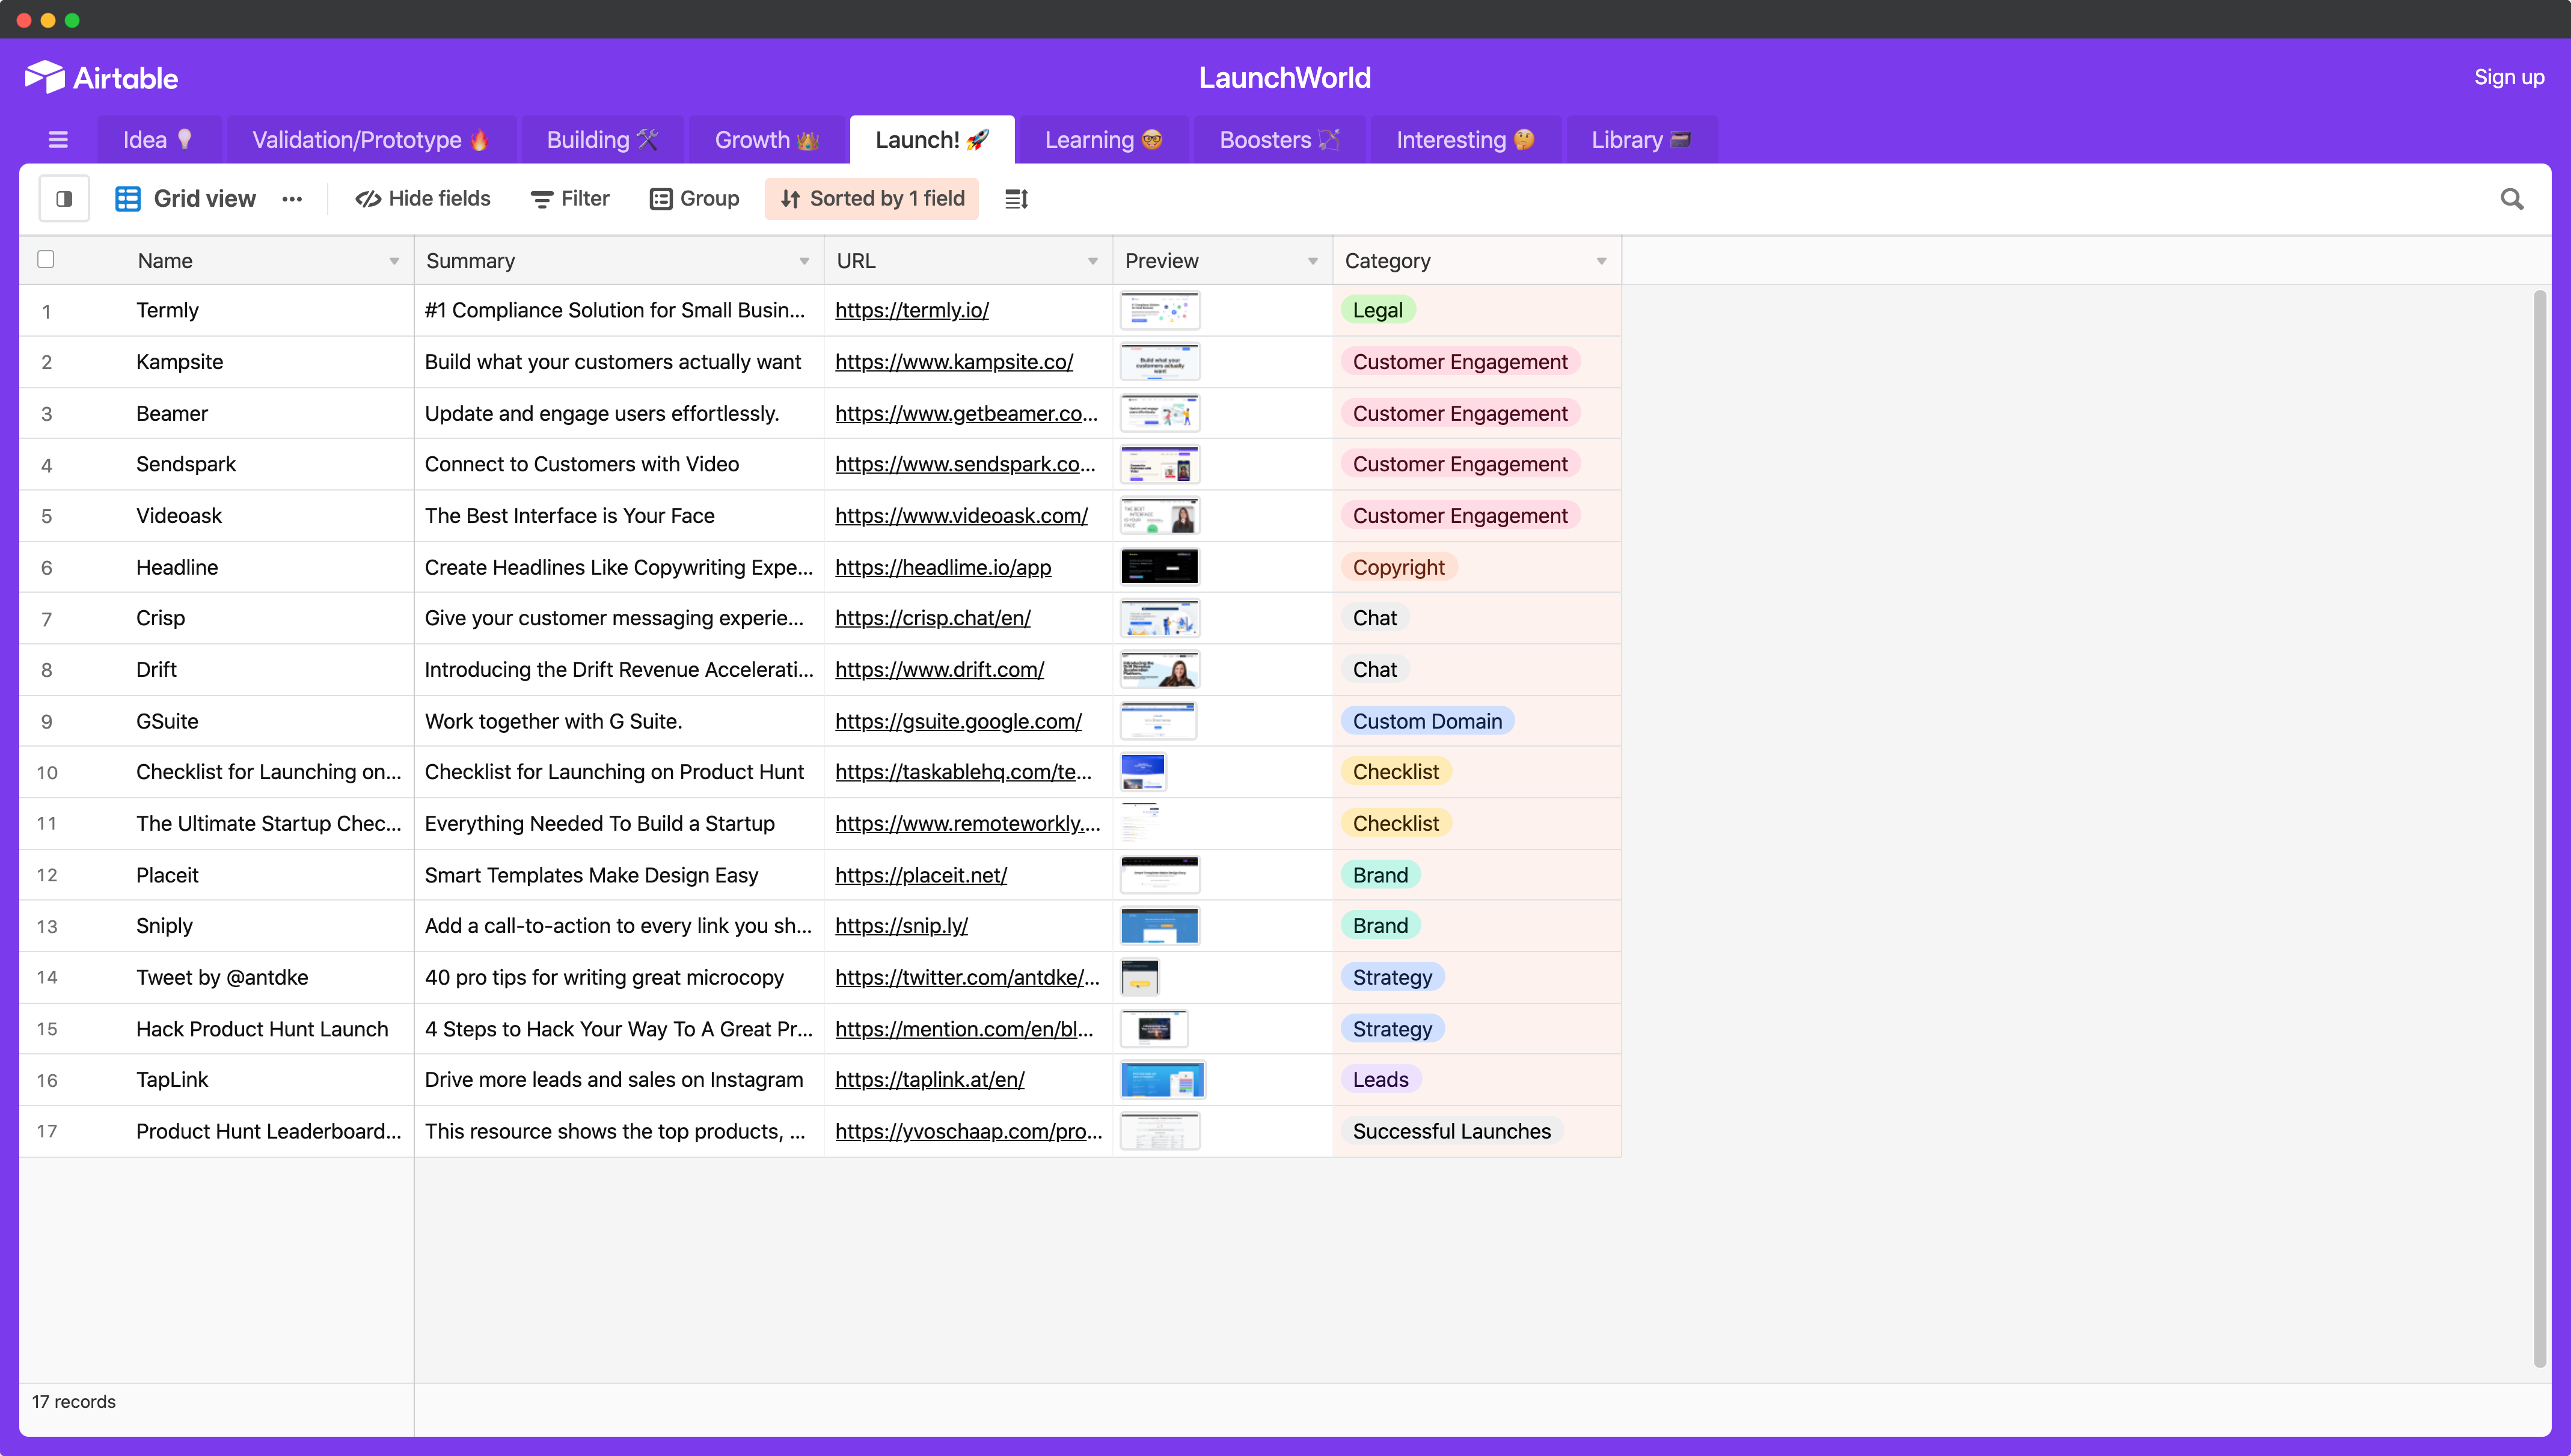The width and height of the screenshot is (2571, 1456).
Task: Click the vertical scrollbar
Action: point(2539,828)
